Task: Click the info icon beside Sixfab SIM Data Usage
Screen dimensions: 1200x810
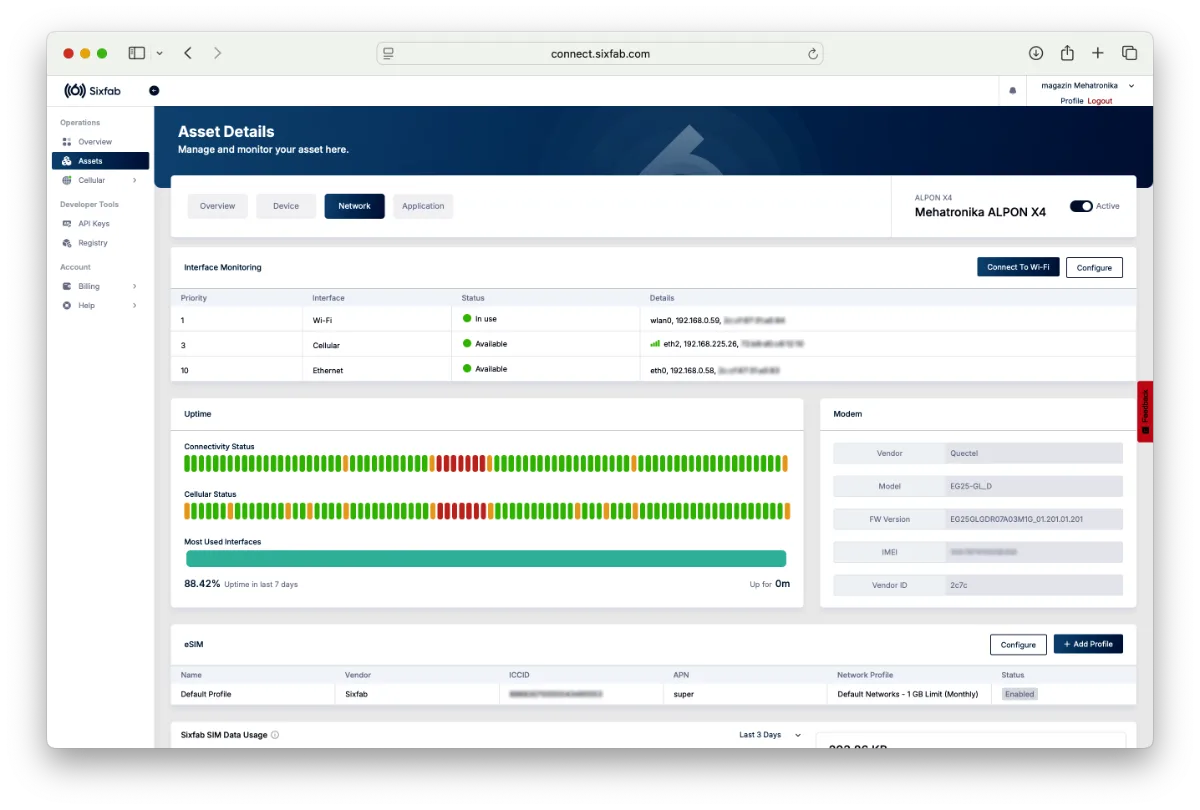Action: point(275,735)
